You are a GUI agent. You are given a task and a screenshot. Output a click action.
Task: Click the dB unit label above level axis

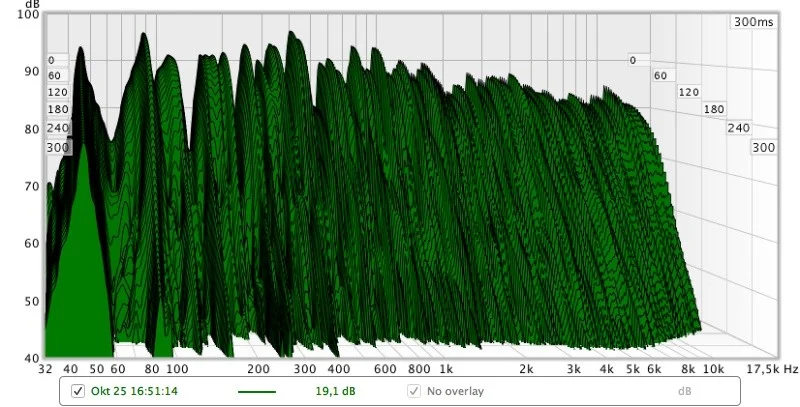pyautogui.click(x=32, y=4)
